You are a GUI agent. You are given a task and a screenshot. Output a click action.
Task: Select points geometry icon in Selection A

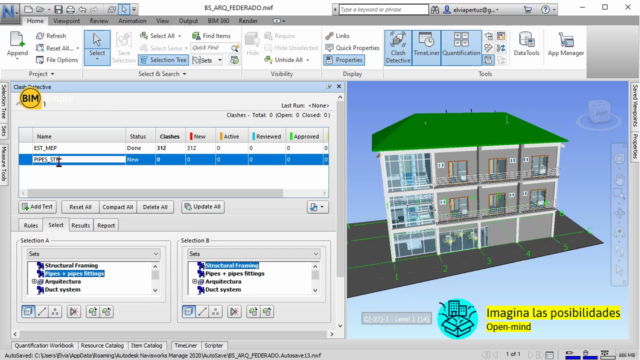55,312
